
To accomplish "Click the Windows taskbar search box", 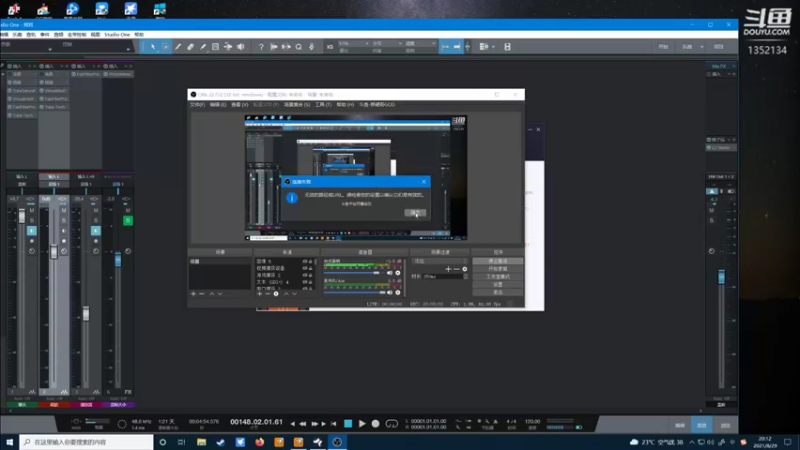I will click(x=87, y=442).
